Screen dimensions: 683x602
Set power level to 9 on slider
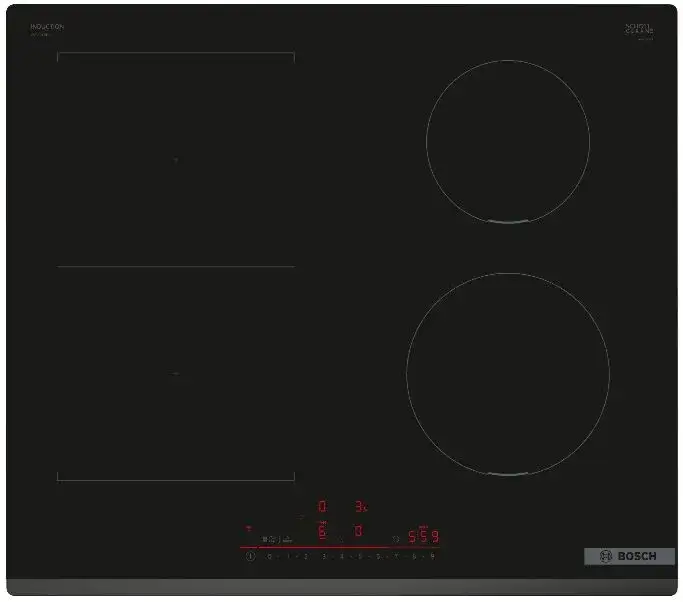(x=433, y=556)
